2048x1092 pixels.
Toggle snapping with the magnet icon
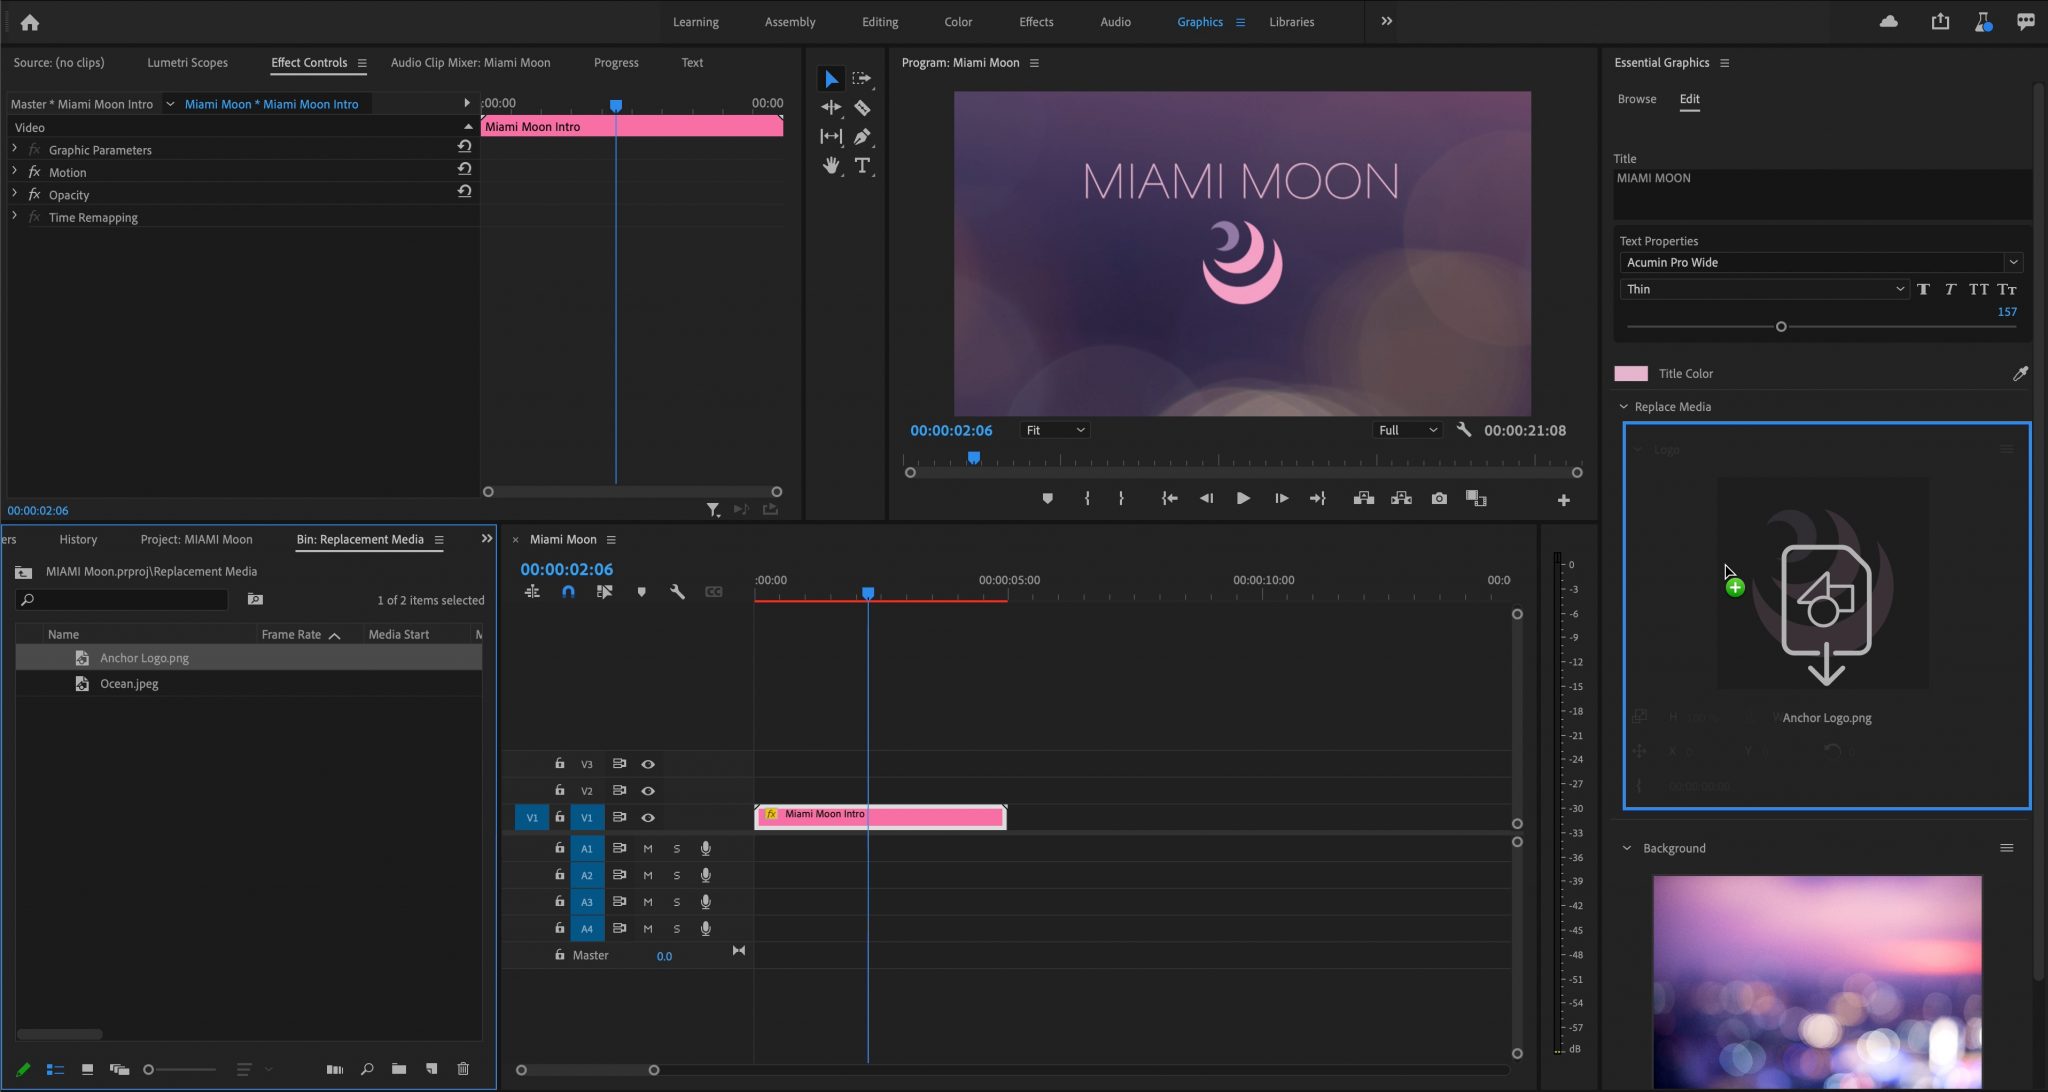click(568, 592)
